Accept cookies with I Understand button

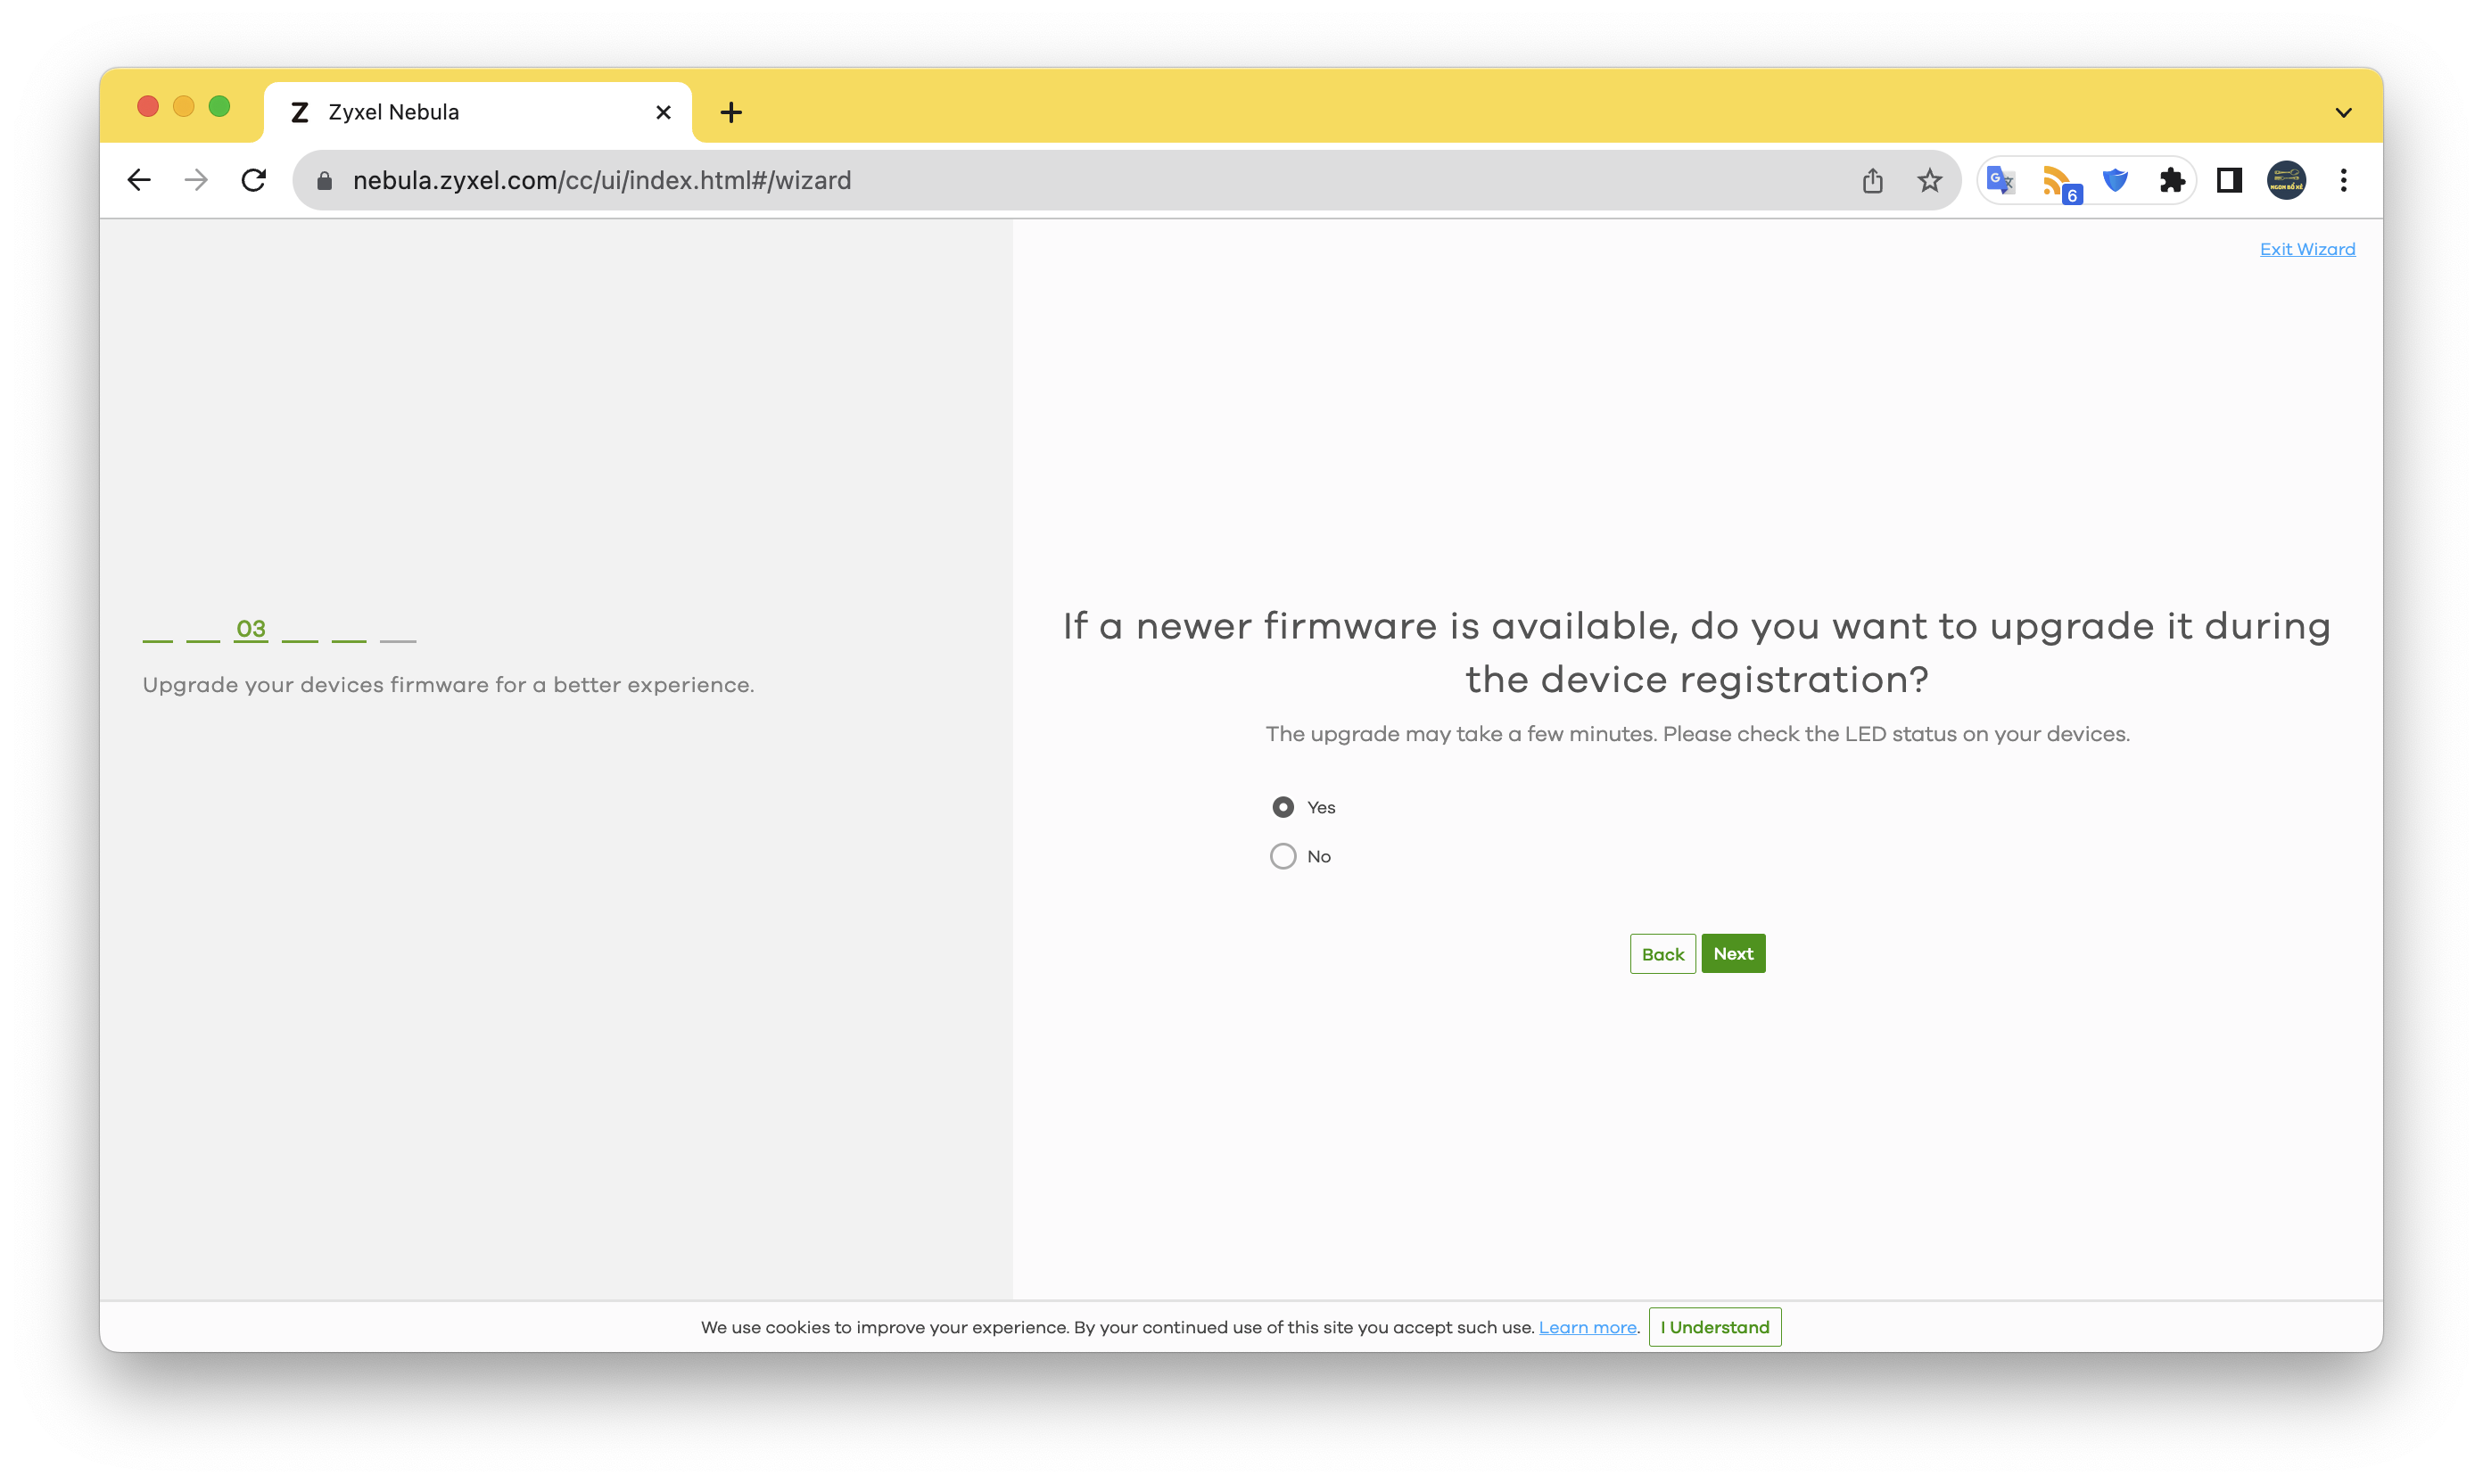[x=1714, y=1327]
